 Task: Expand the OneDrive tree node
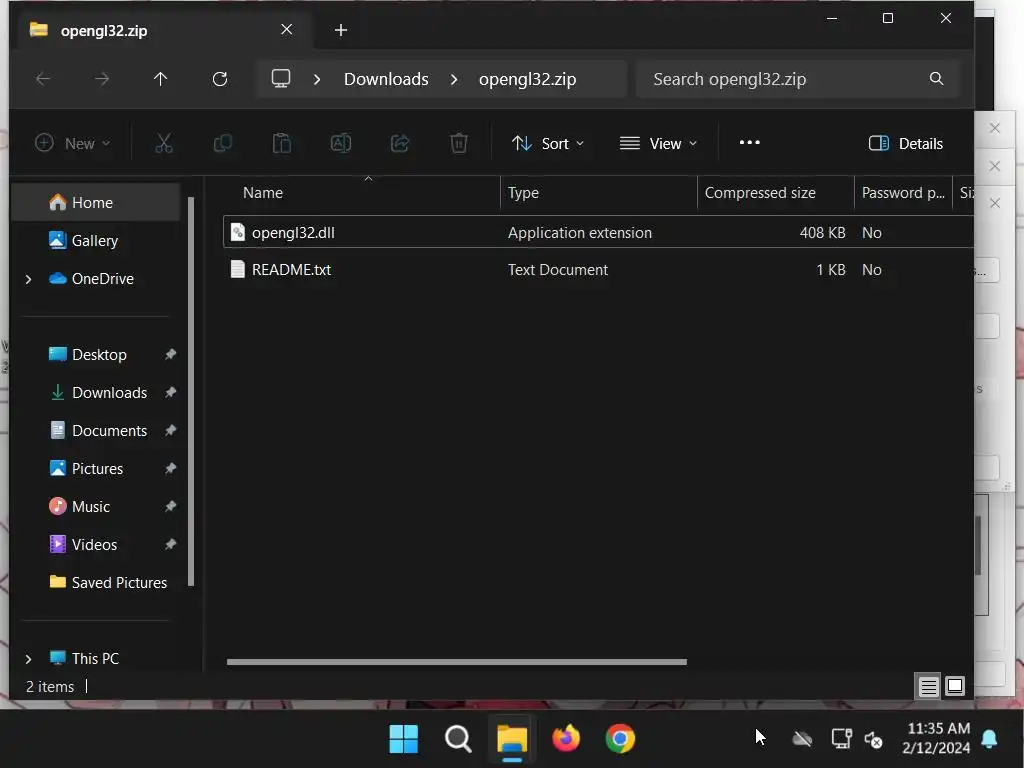28,279
